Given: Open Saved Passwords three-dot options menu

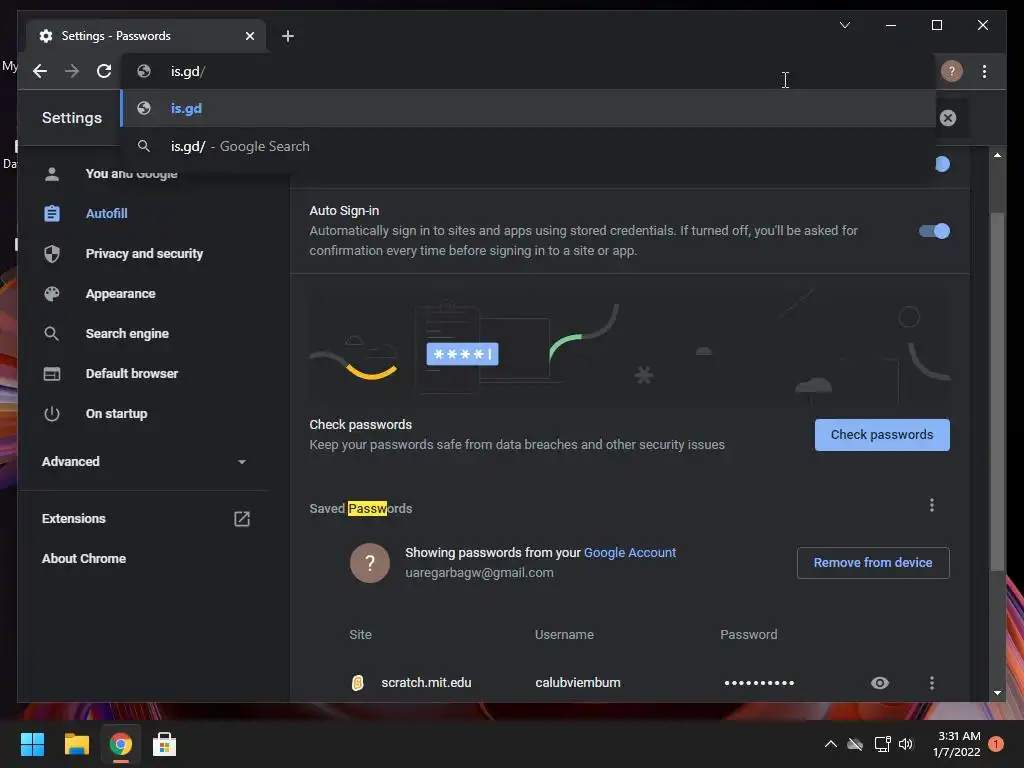Looking at the screenshot, I should coord(932,505).
